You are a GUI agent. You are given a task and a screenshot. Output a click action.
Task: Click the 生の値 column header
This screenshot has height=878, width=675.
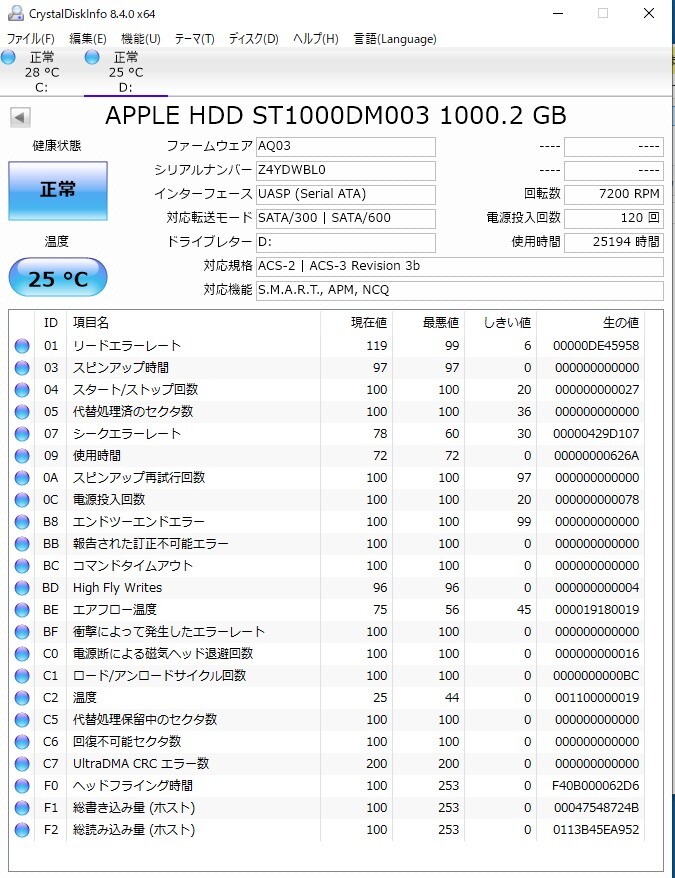click(590, 323)
